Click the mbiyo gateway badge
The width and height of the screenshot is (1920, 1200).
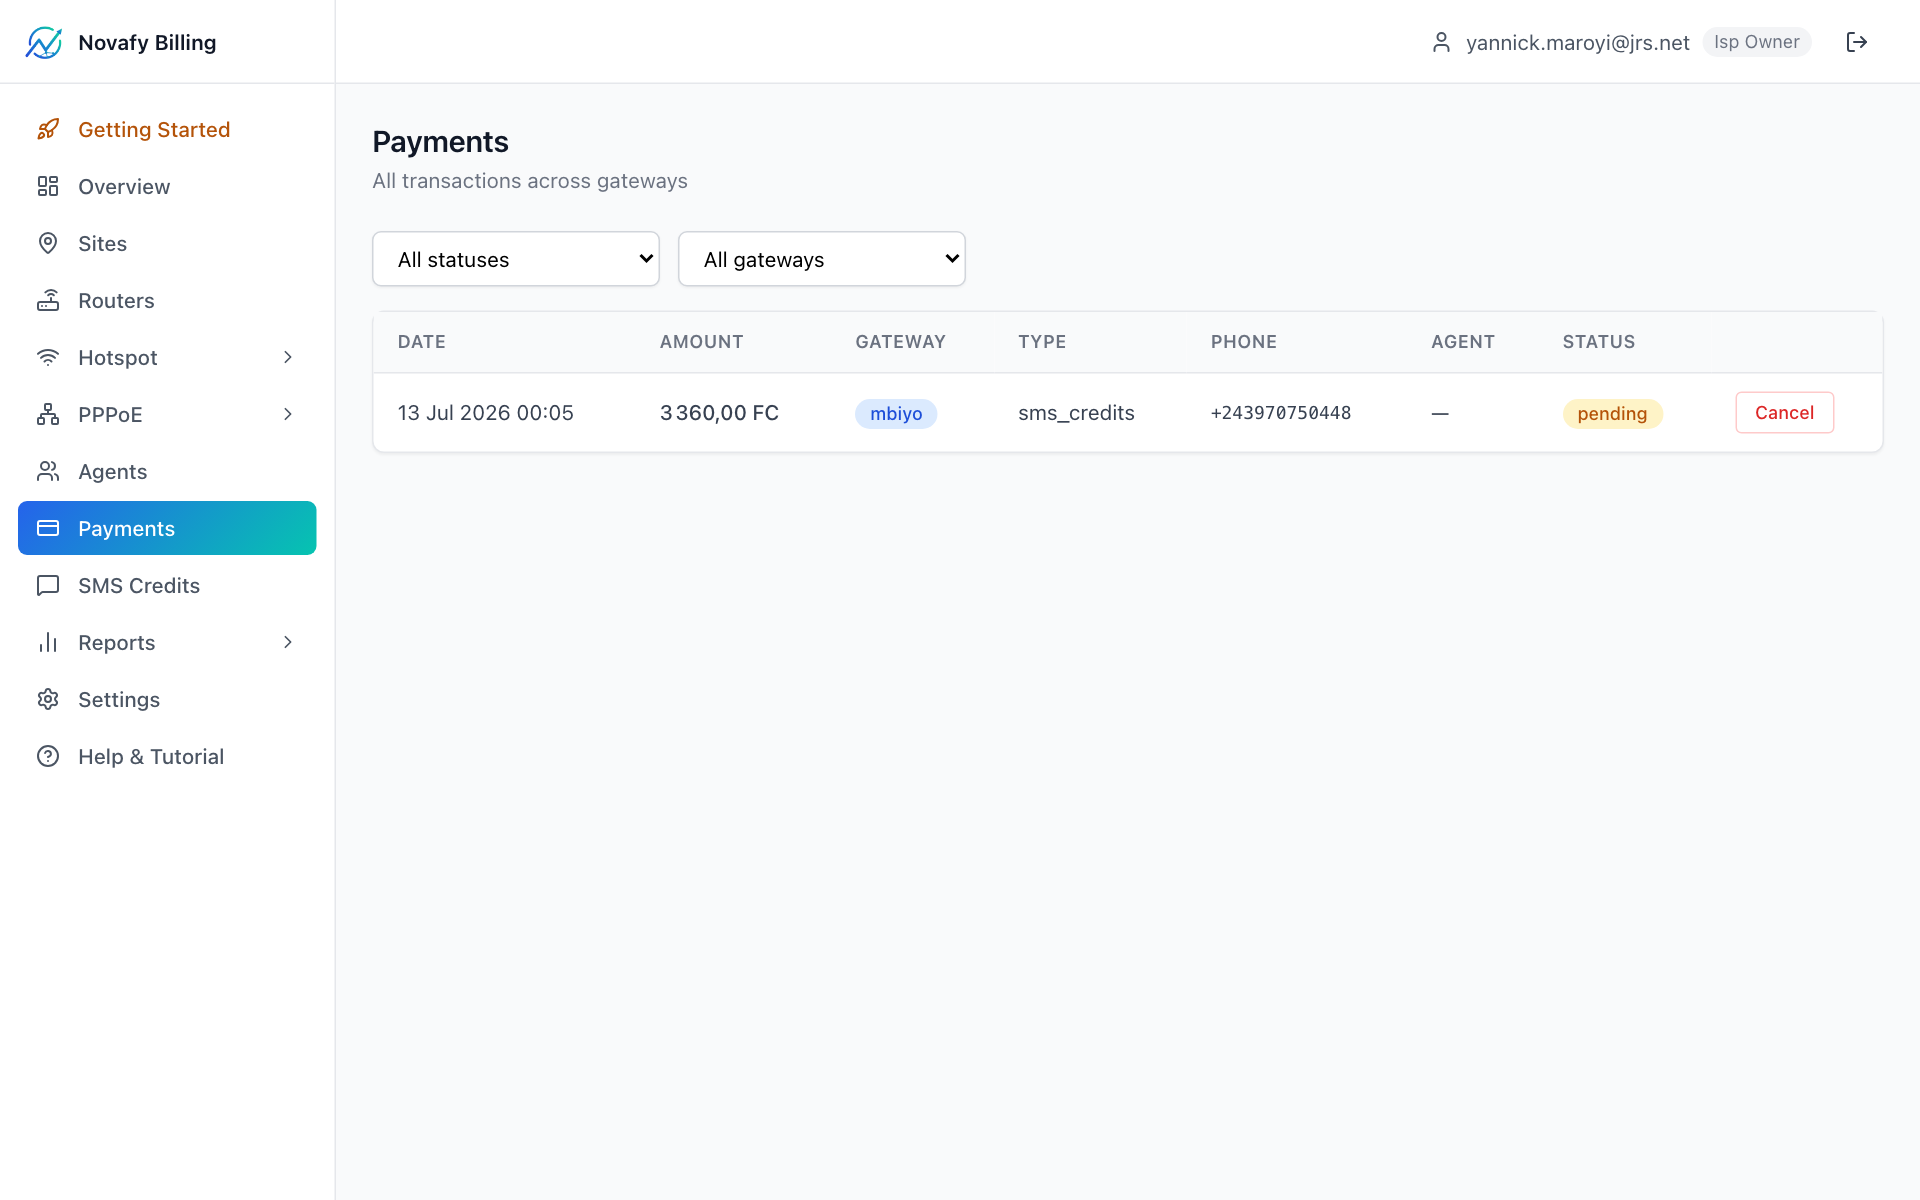point(896,413)
